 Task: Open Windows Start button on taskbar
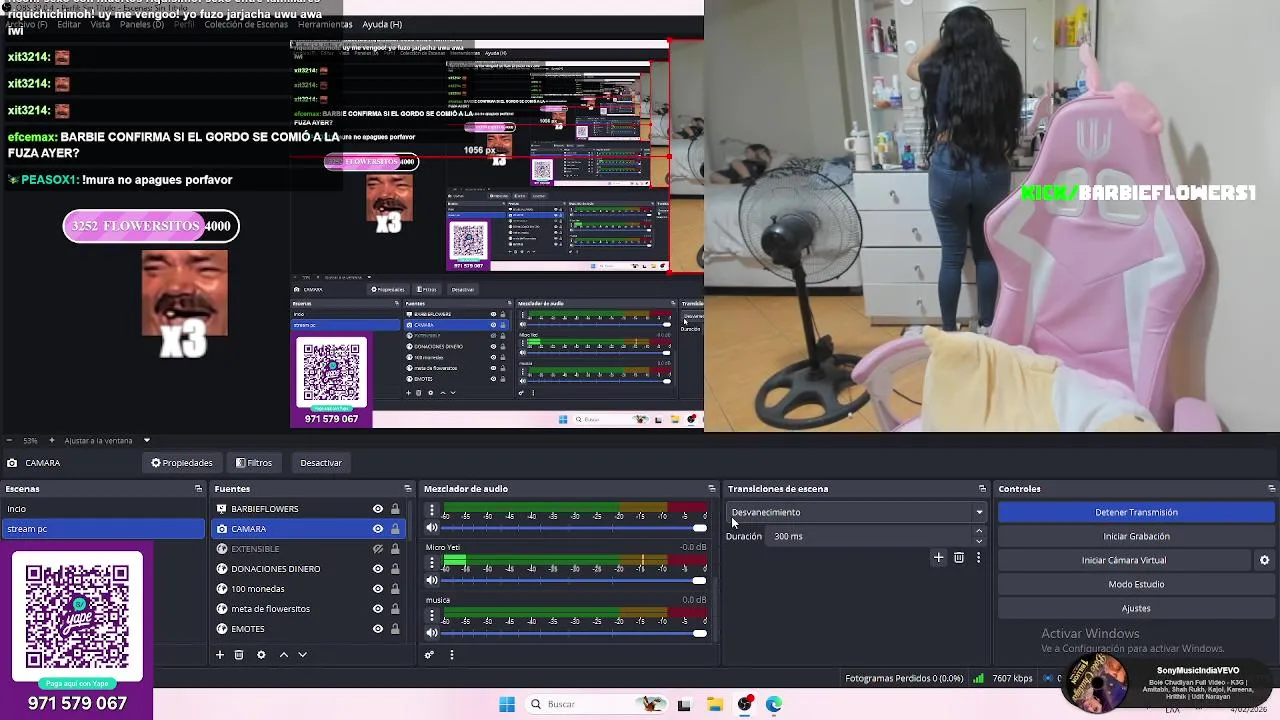tap(507, 704)
